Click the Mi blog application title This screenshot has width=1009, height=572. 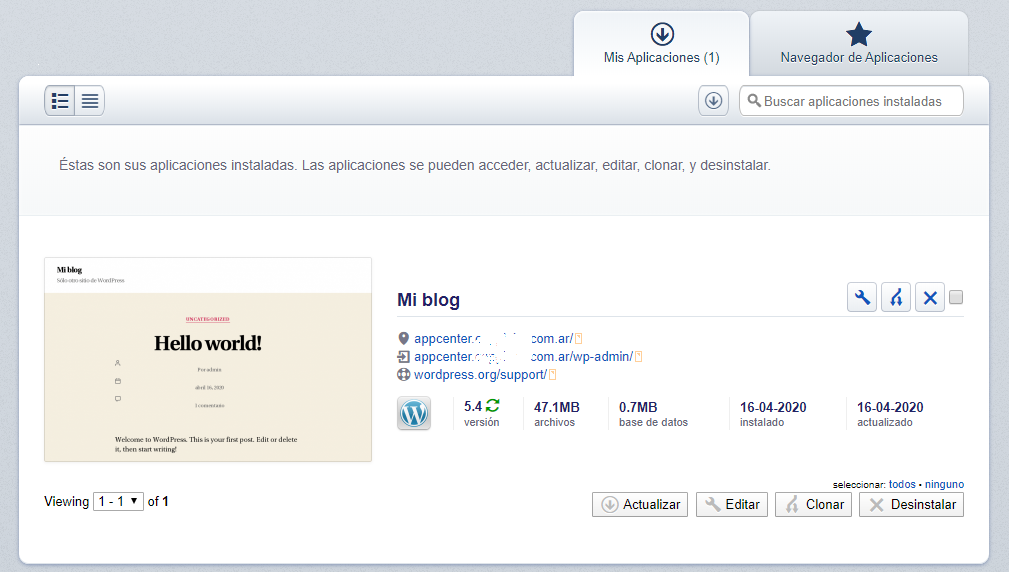[x=429, y=300]
